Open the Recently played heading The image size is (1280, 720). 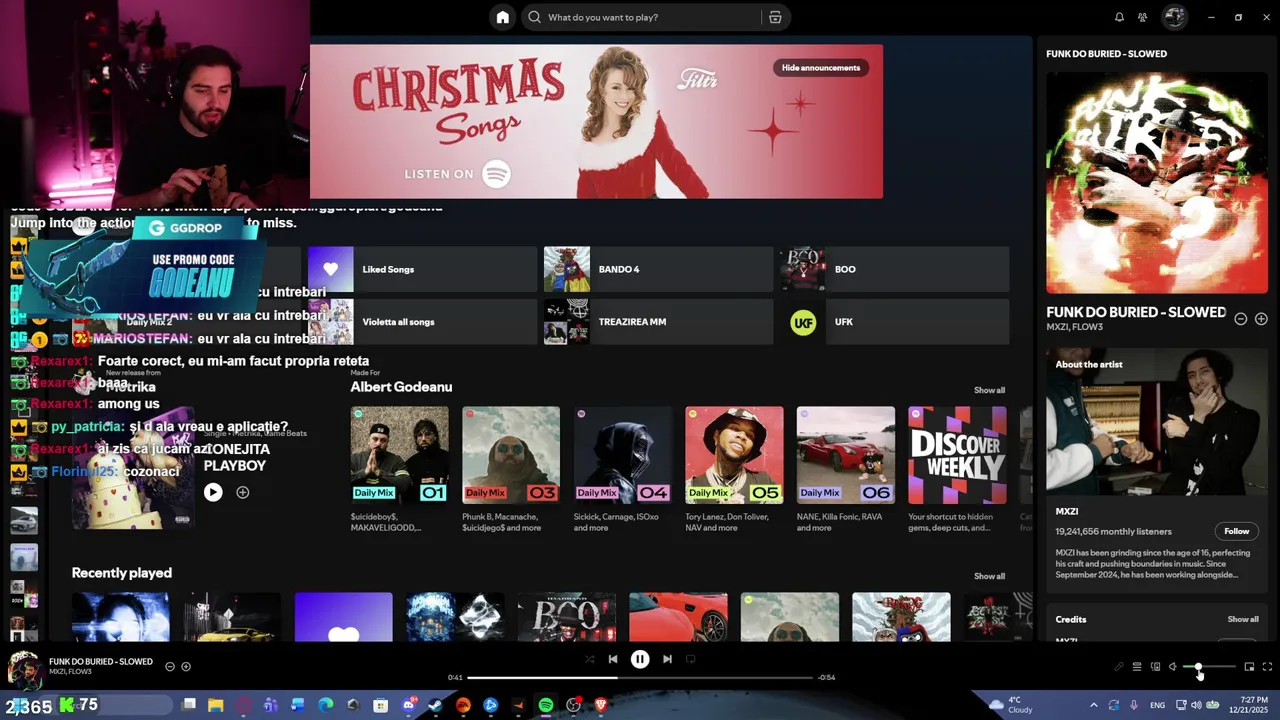122,573
